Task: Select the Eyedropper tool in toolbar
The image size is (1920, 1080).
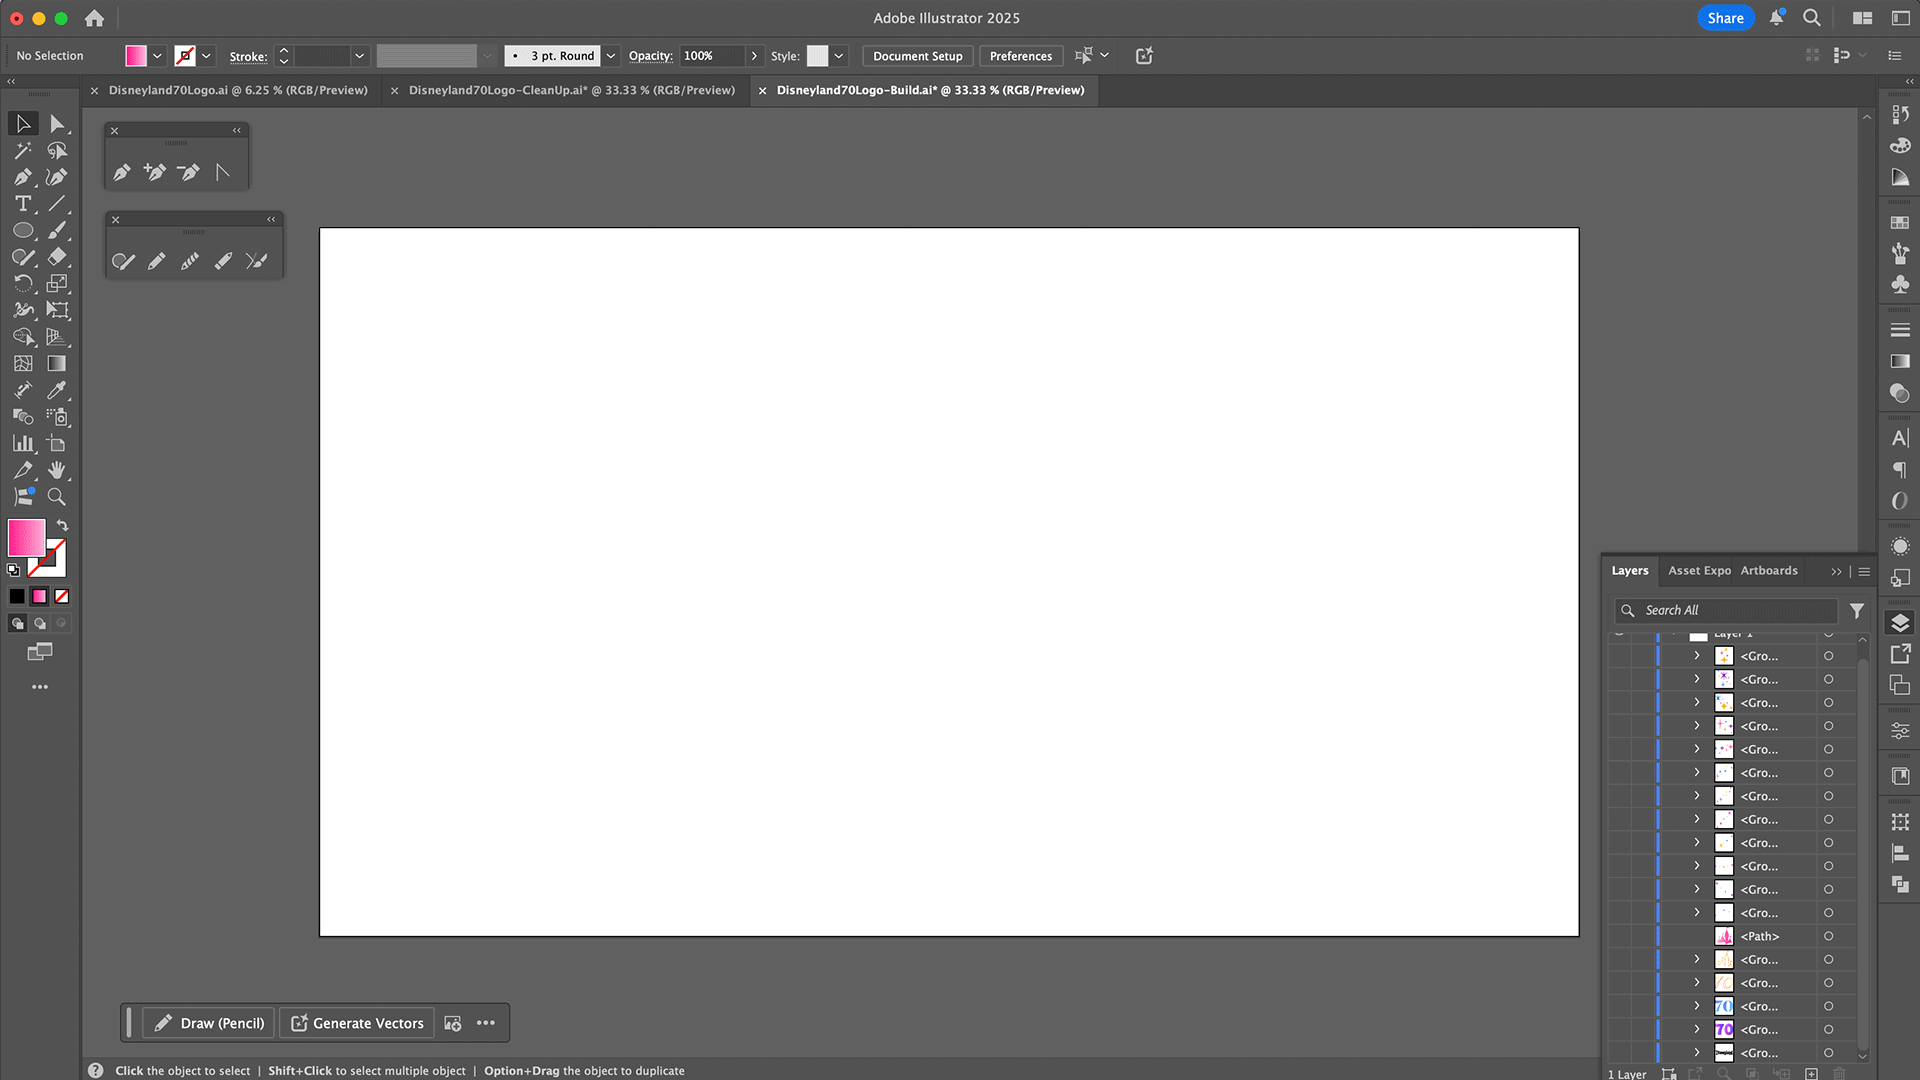Action: coord(57,391)
